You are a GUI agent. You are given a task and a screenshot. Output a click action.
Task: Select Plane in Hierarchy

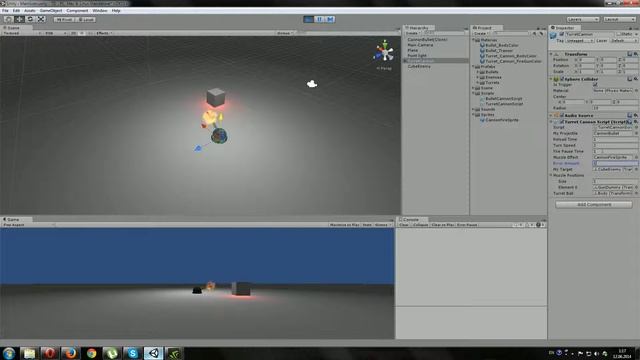pos(412,50)
